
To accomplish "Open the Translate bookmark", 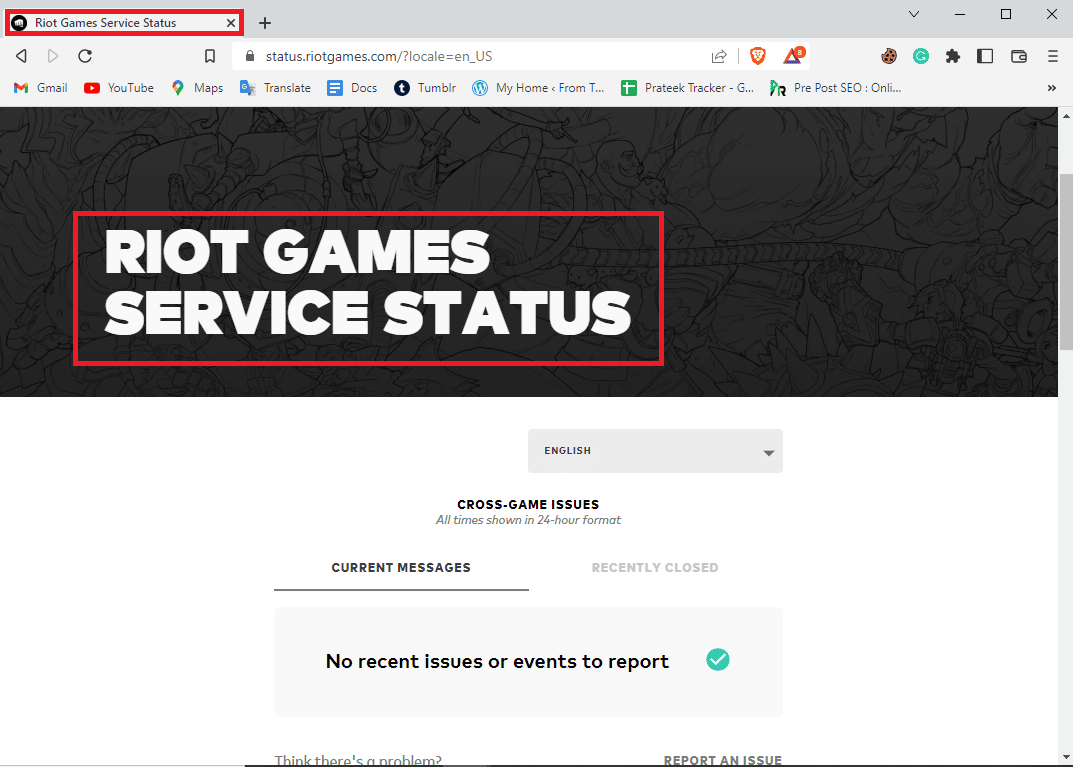I will 275,88.
